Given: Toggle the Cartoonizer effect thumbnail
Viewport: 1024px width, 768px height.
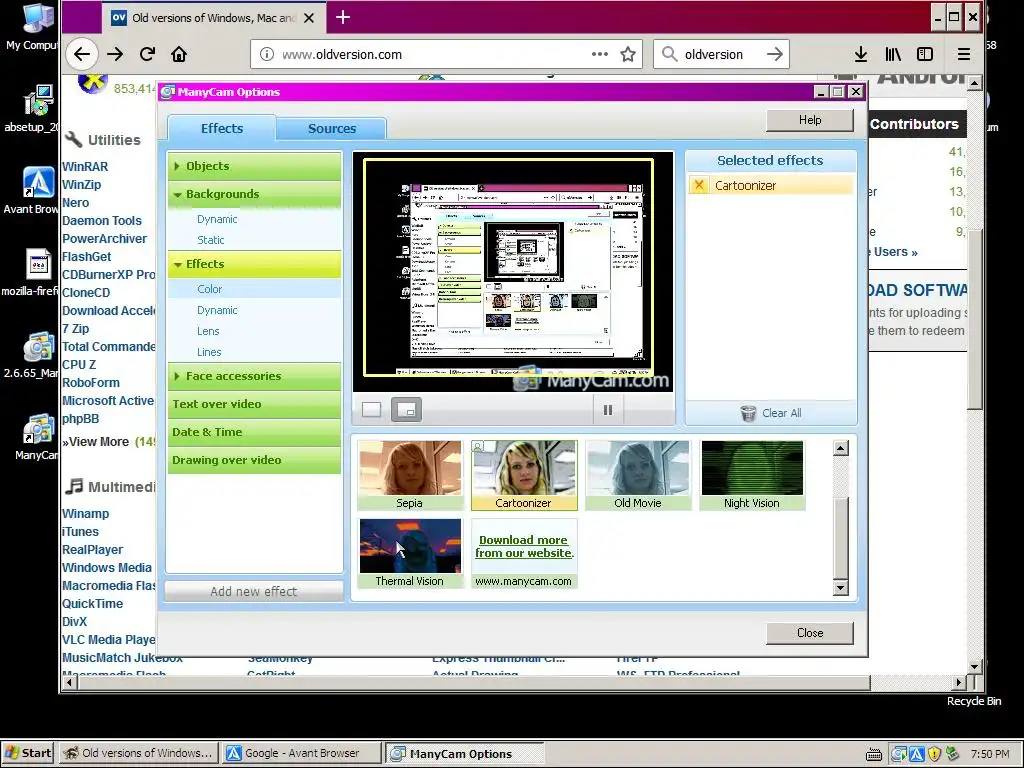Looking at the screenshot, I should (x=524, y=475).
